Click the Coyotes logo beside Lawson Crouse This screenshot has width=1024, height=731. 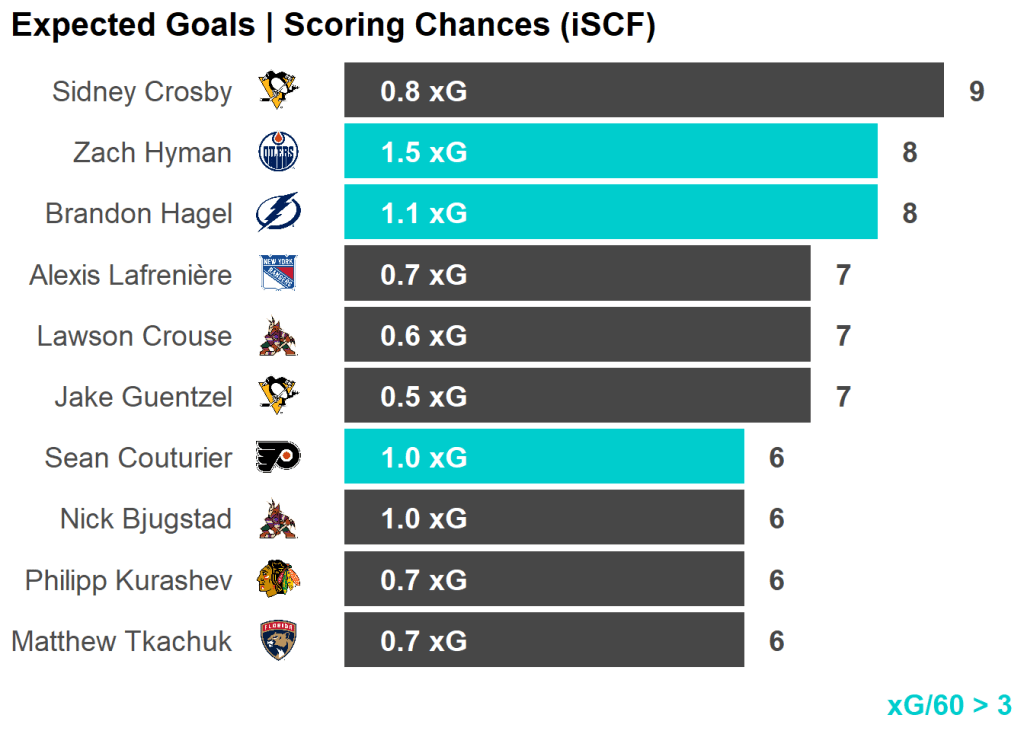(278, 336)
